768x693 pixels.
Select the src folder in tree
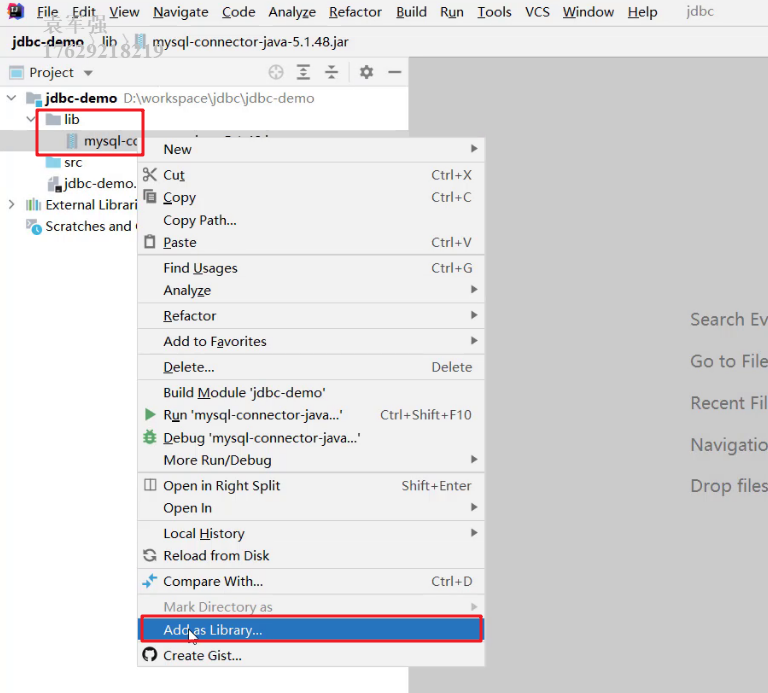(x=73, y=162)
